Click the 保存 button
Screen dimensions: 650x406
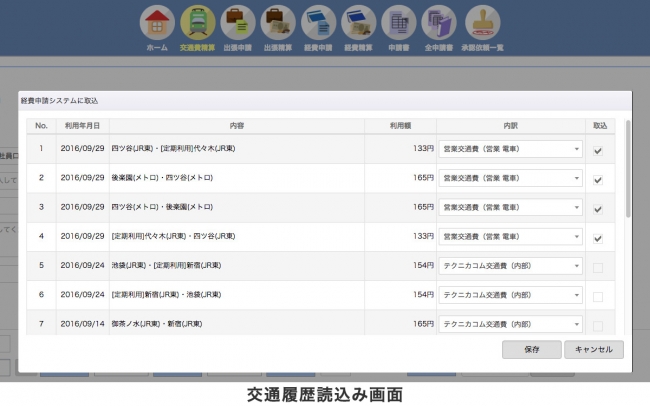tap(530, 350)
